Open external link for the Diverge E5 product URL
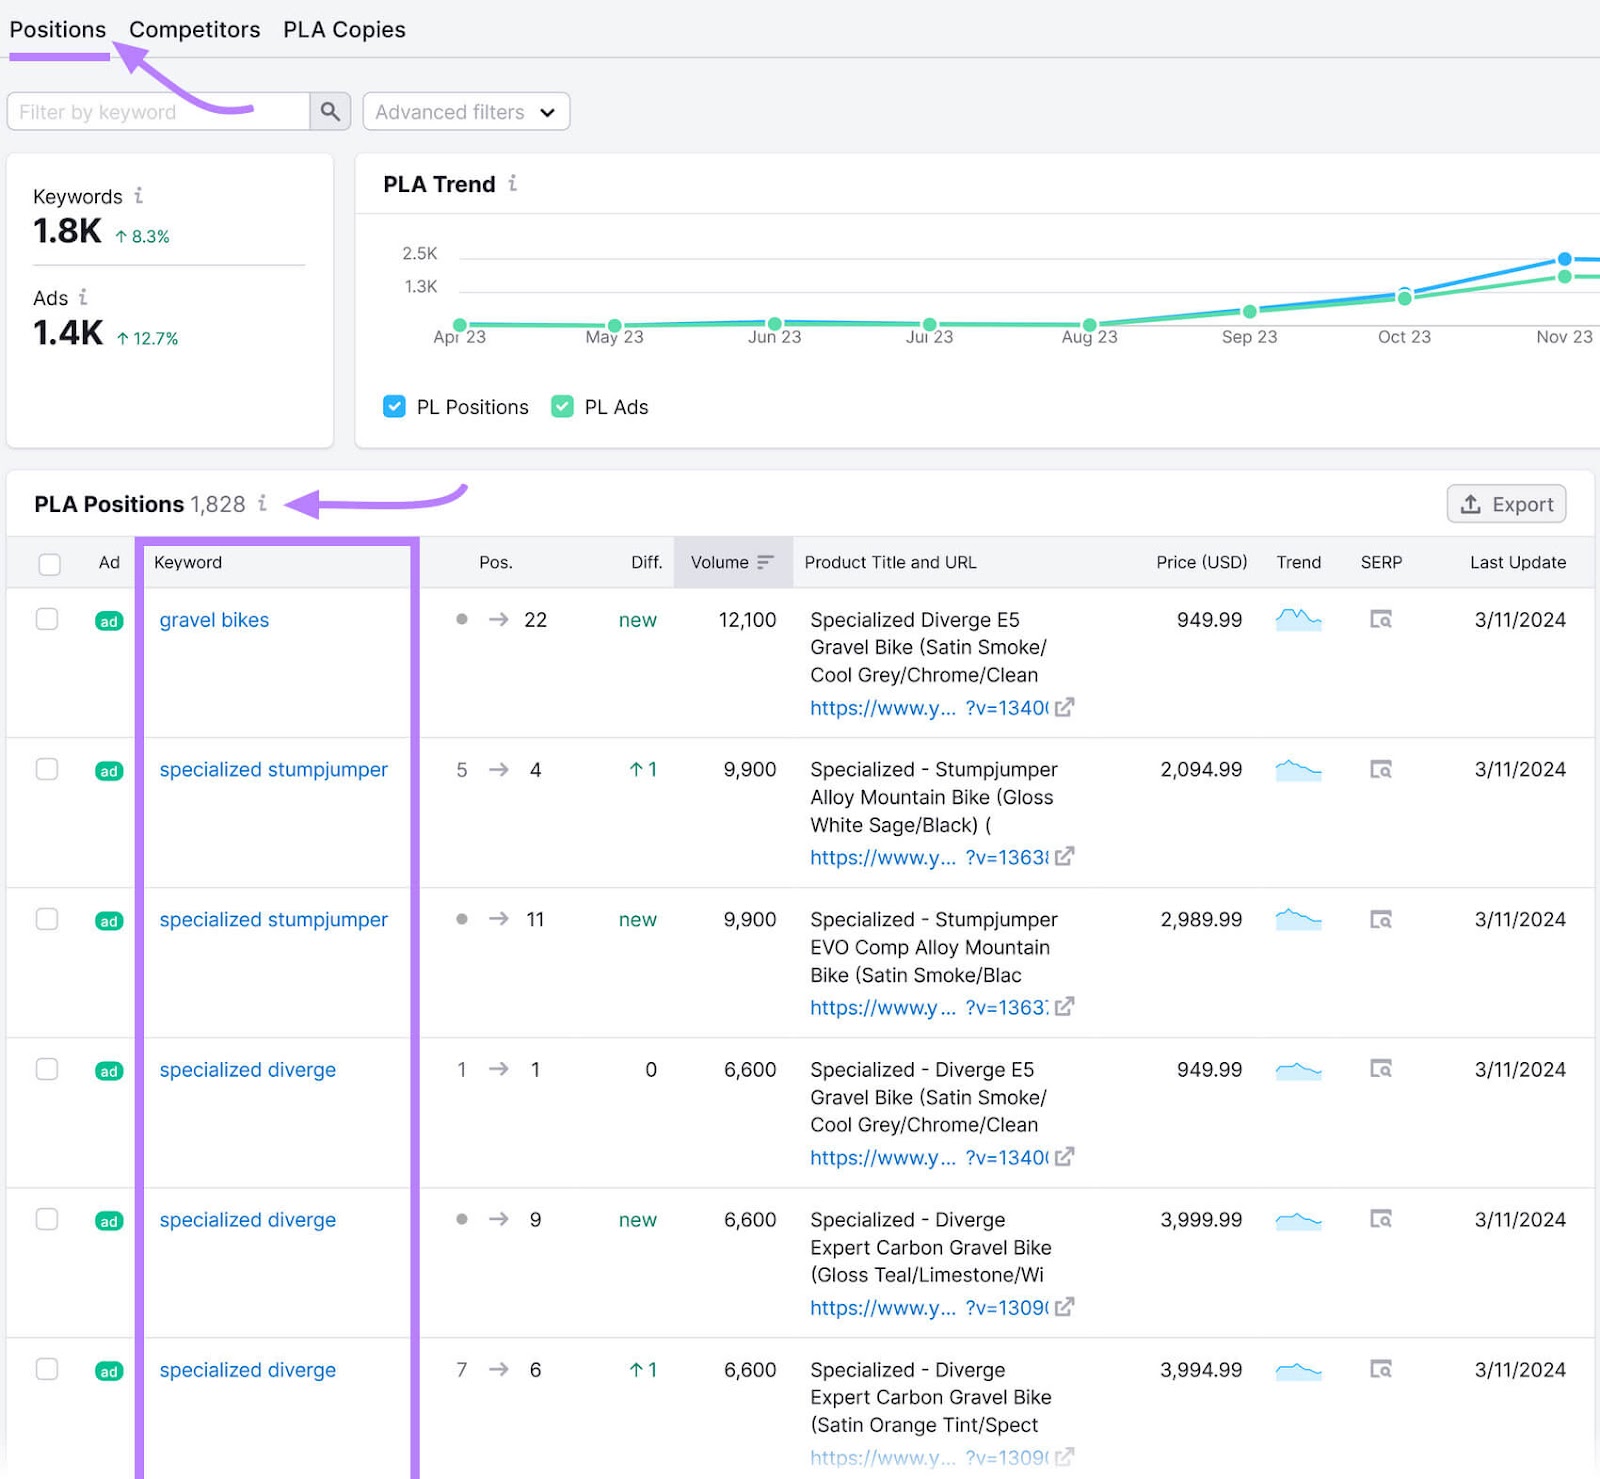This screenshot has width=1600, height=1479. [1065, 708]
